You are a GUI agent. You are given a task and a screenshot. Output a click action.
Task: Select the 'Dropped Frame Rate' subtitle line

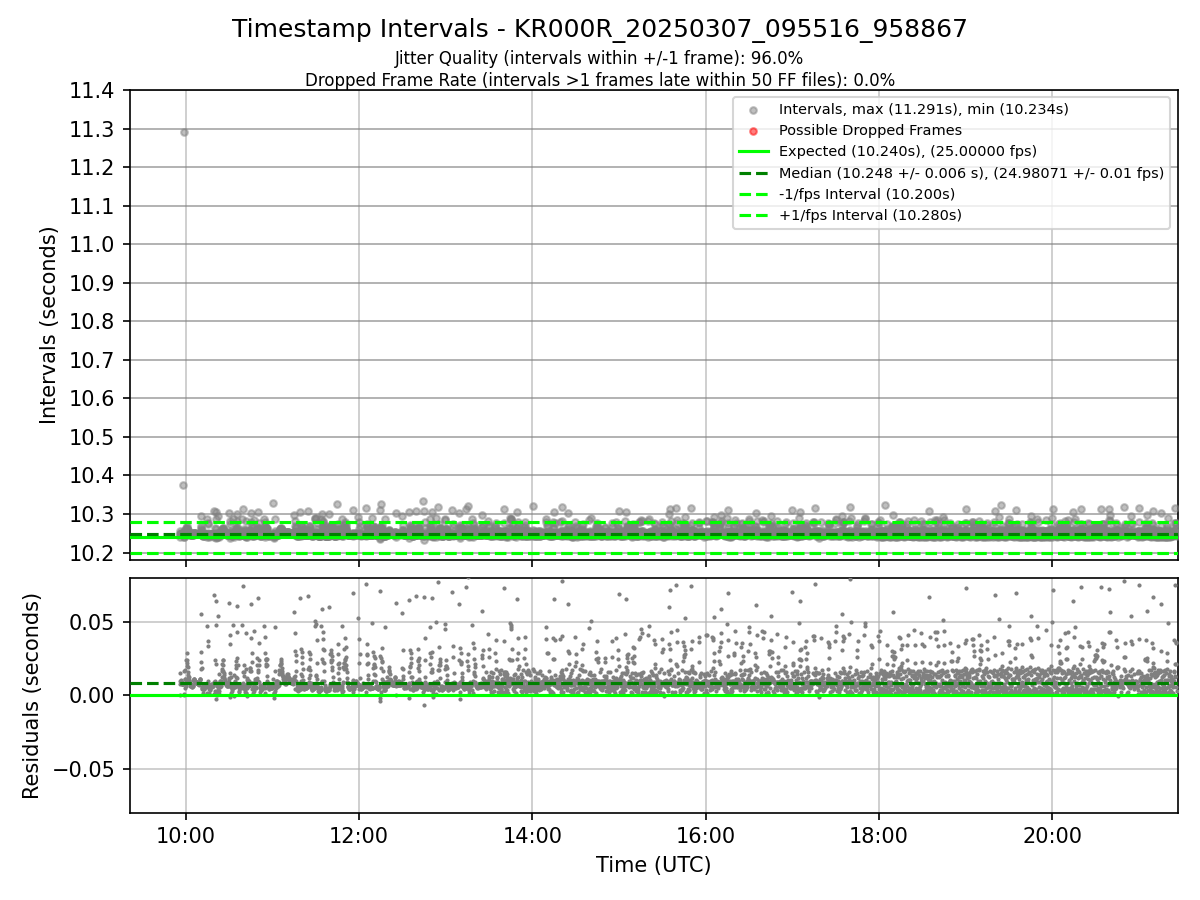tap(599, 79)
